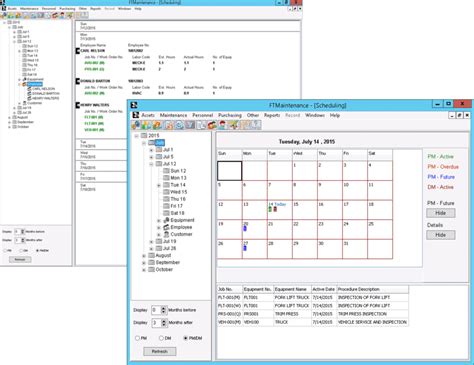Click calendar cell for July 9
The width and height of the screenshot is (474, 365).
(330, 190)
